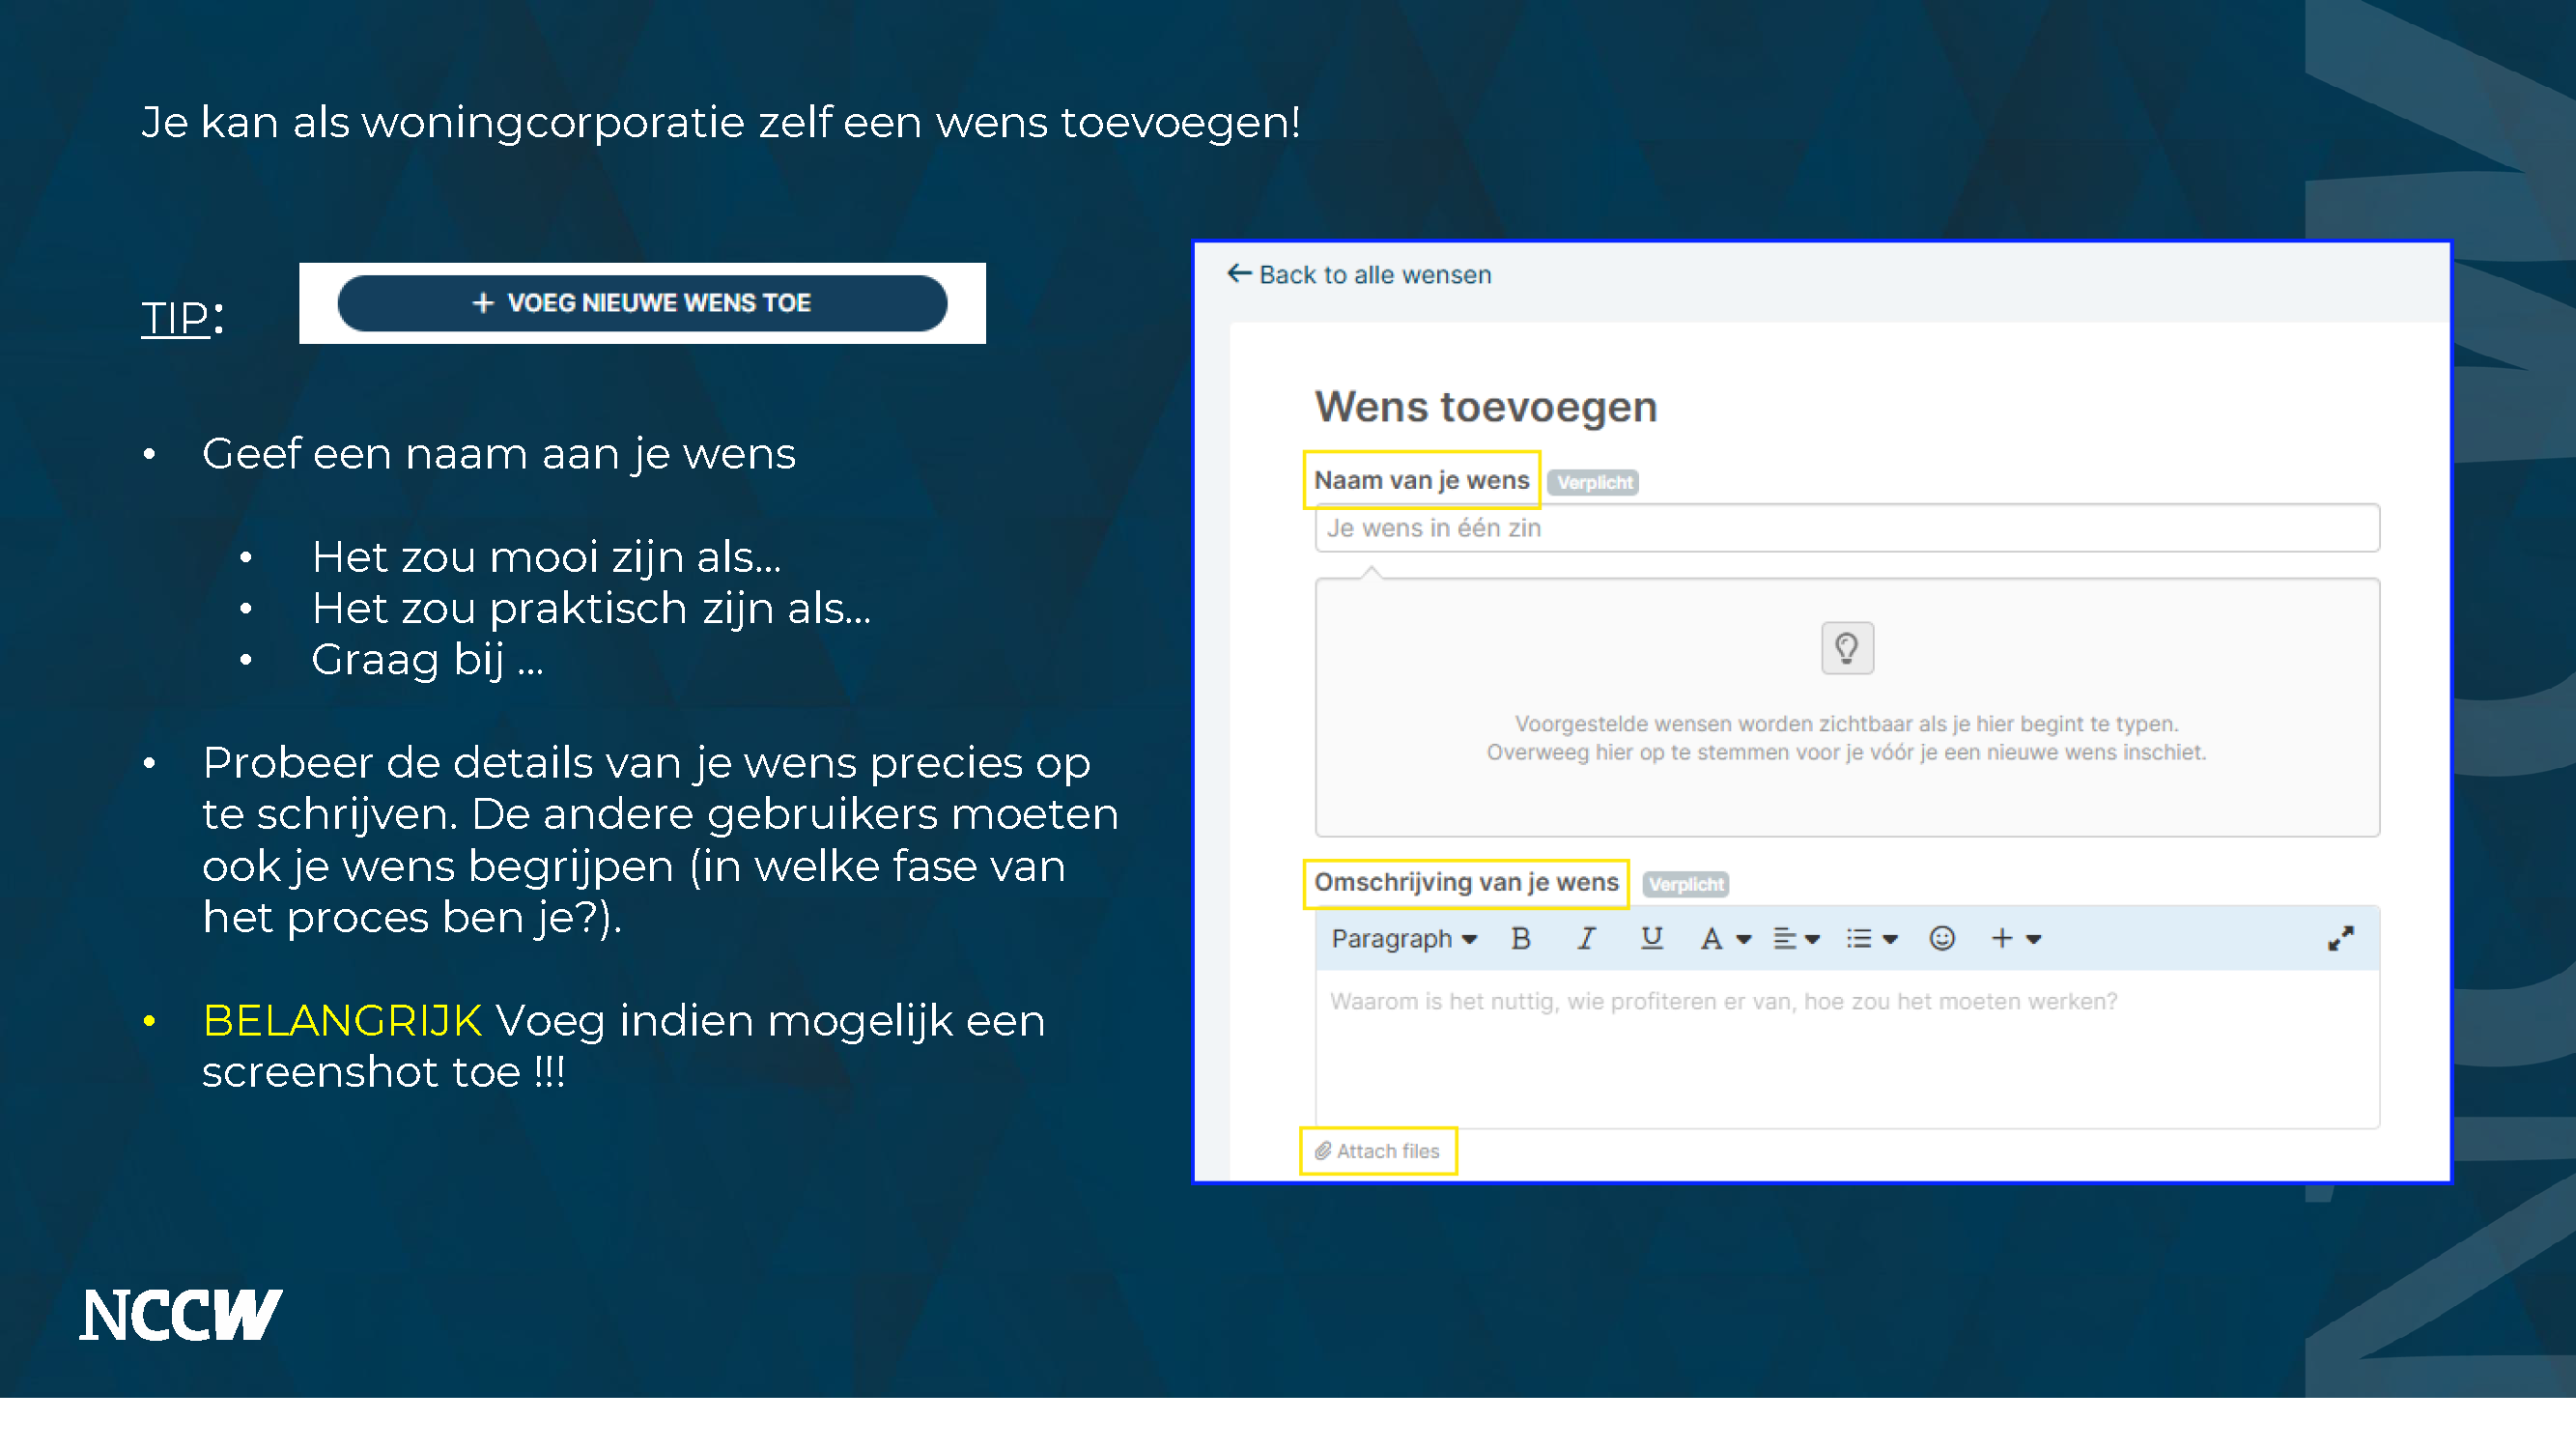Open the bullet list dropdown
The width and height of the screenshot is (2576, 1449).
[x=1870, y=938]
